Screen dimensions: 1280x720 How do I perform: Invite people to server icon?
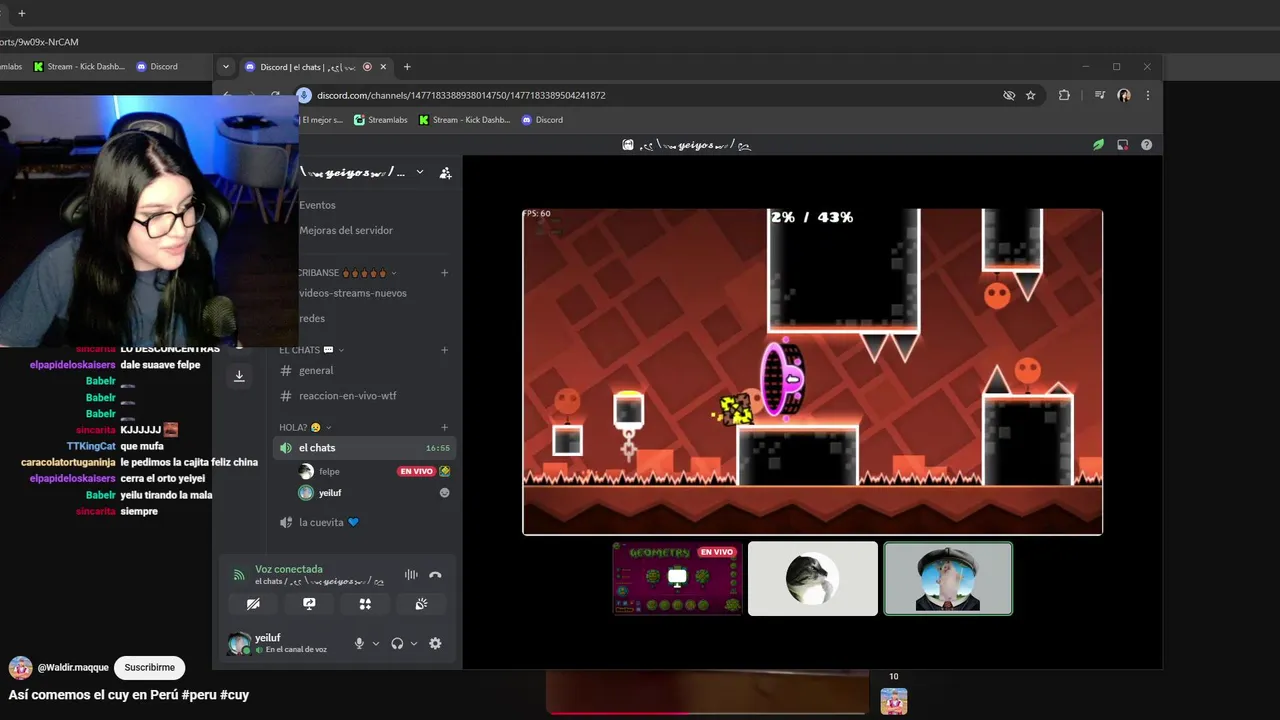[x=445, y=173]
